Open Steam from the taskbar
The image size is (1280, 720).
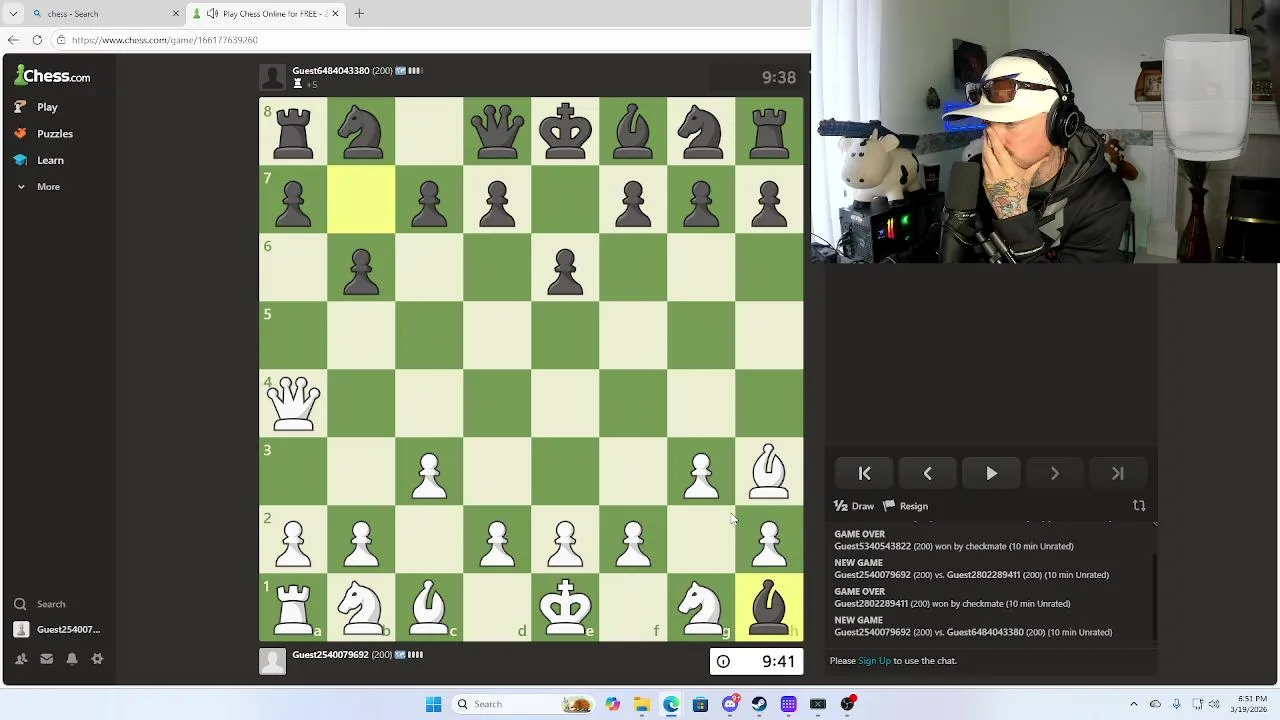(759, 704)
